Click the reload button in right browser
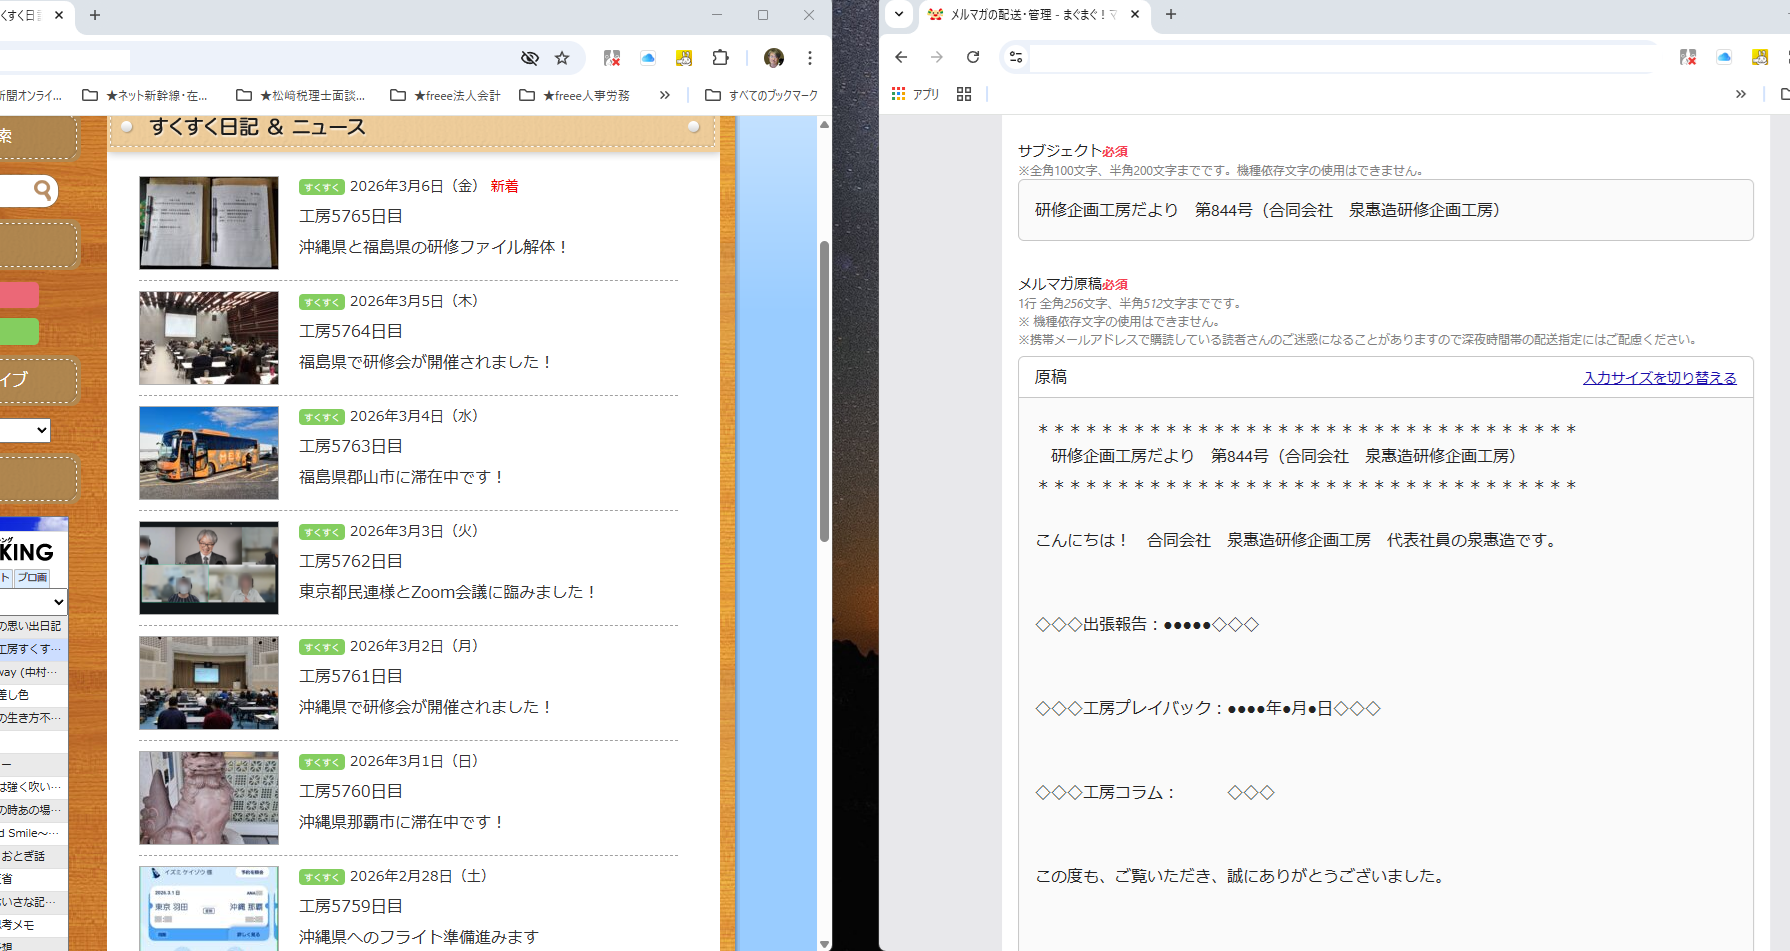1790x951 pixels. [x=973, y=57]
